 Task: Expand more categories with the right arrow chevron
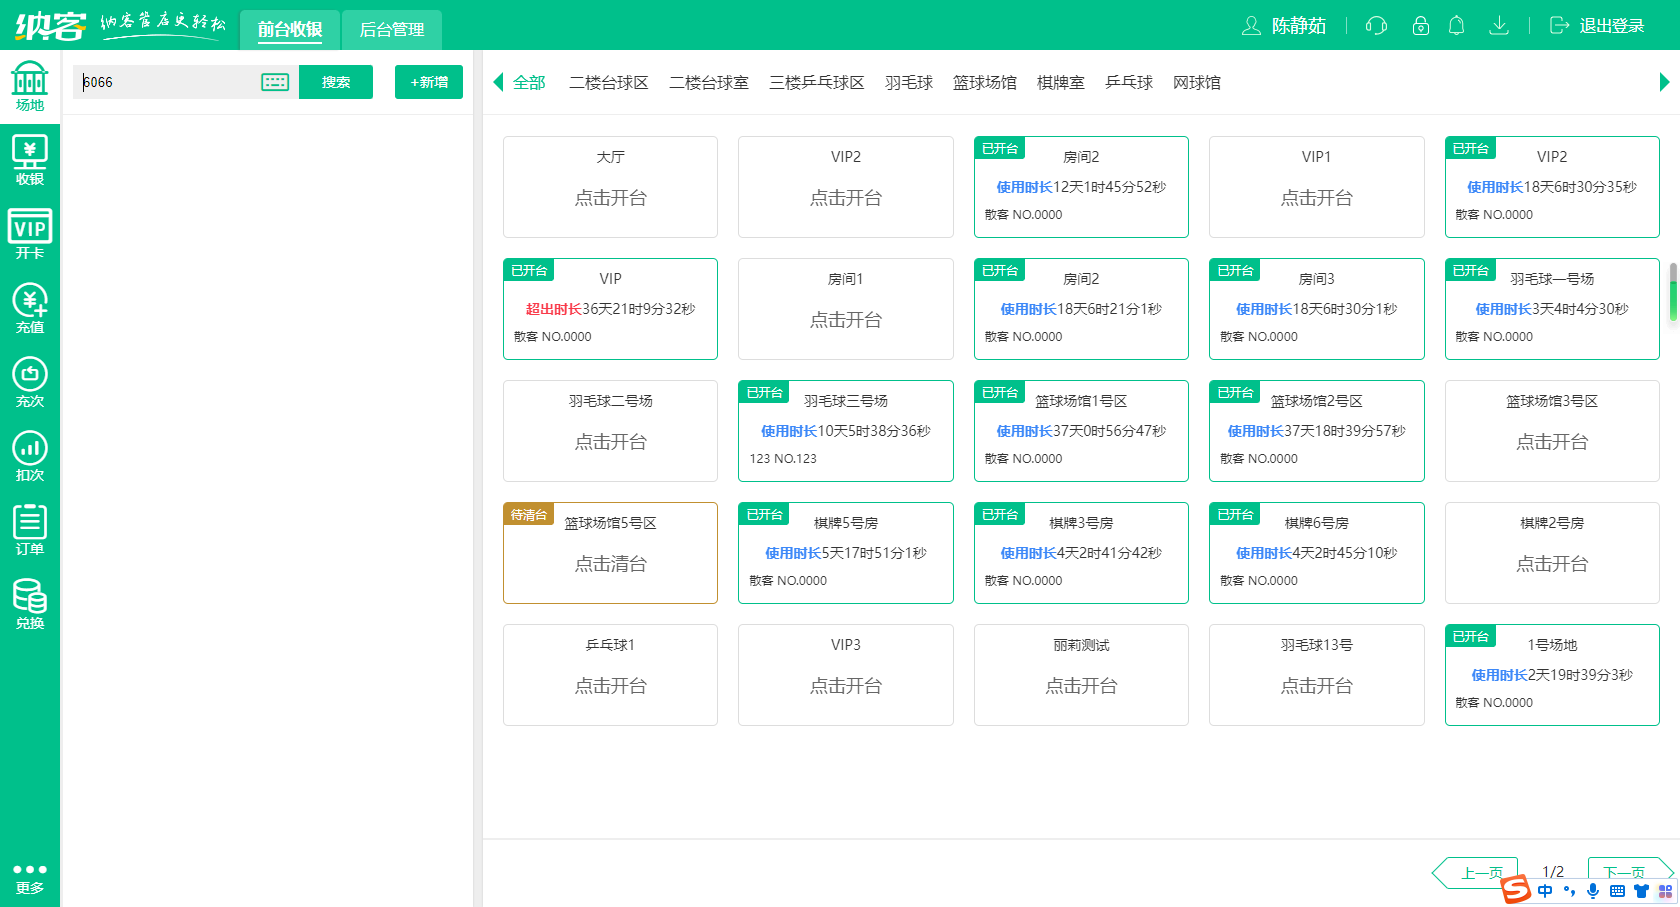coord(1665,82)
